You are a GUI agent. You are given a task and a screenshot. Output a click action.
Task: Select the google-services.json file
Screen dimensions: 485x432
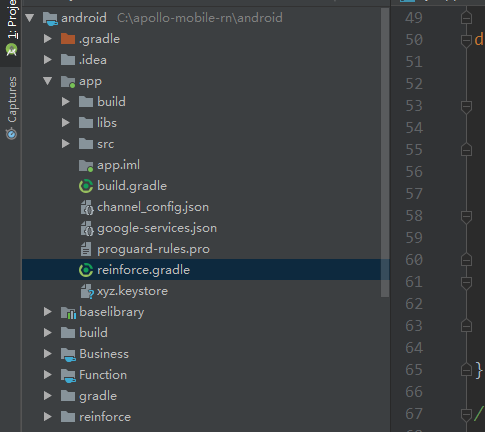(x=157, y=228)
